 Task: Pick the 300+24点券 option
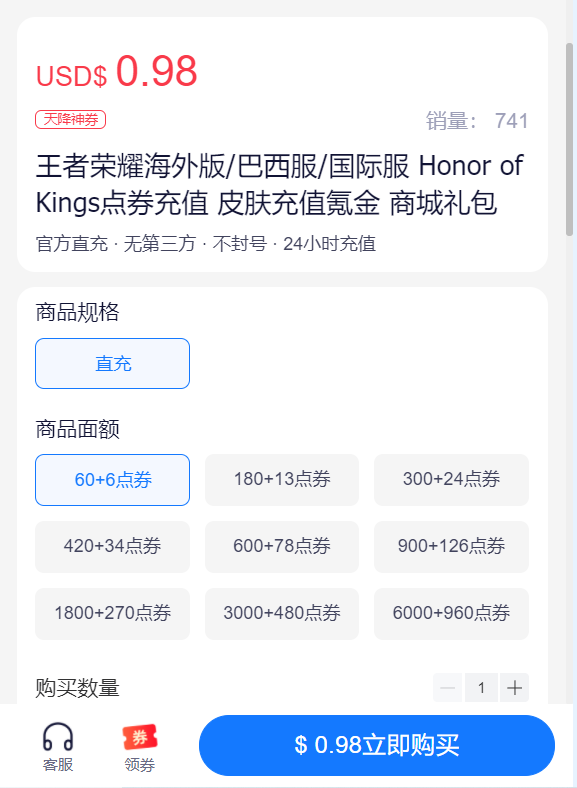[x=451, y=480]
